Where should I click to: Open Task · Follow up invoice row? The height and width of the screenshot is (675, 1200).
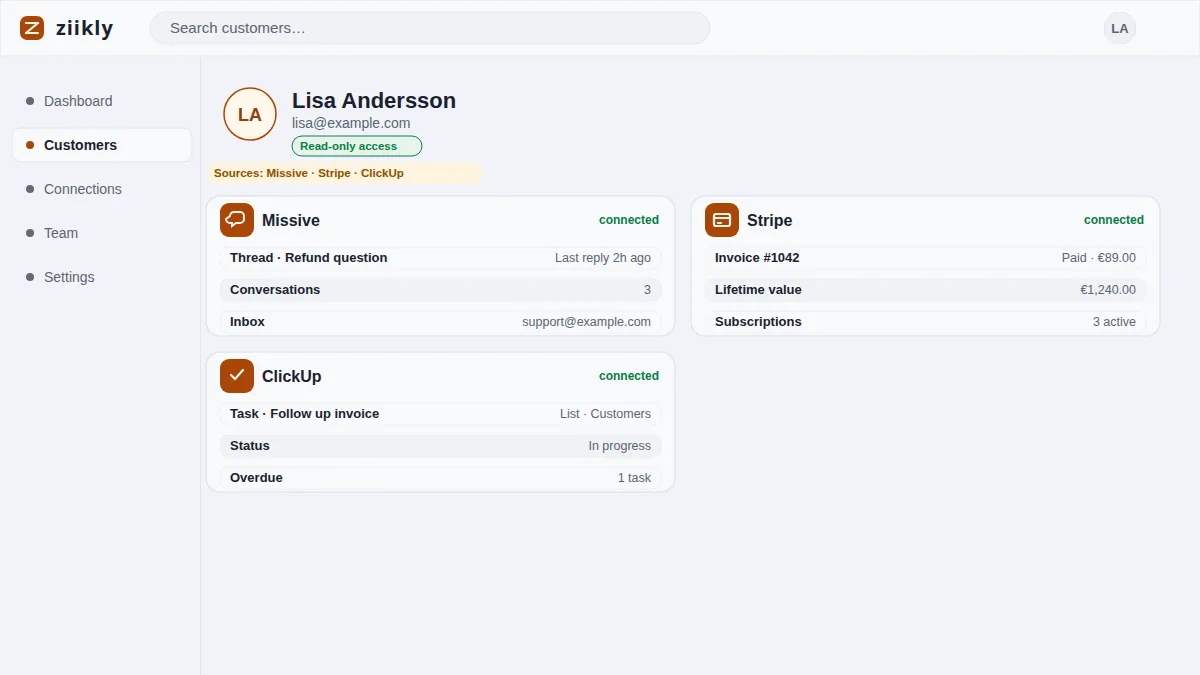440,414
